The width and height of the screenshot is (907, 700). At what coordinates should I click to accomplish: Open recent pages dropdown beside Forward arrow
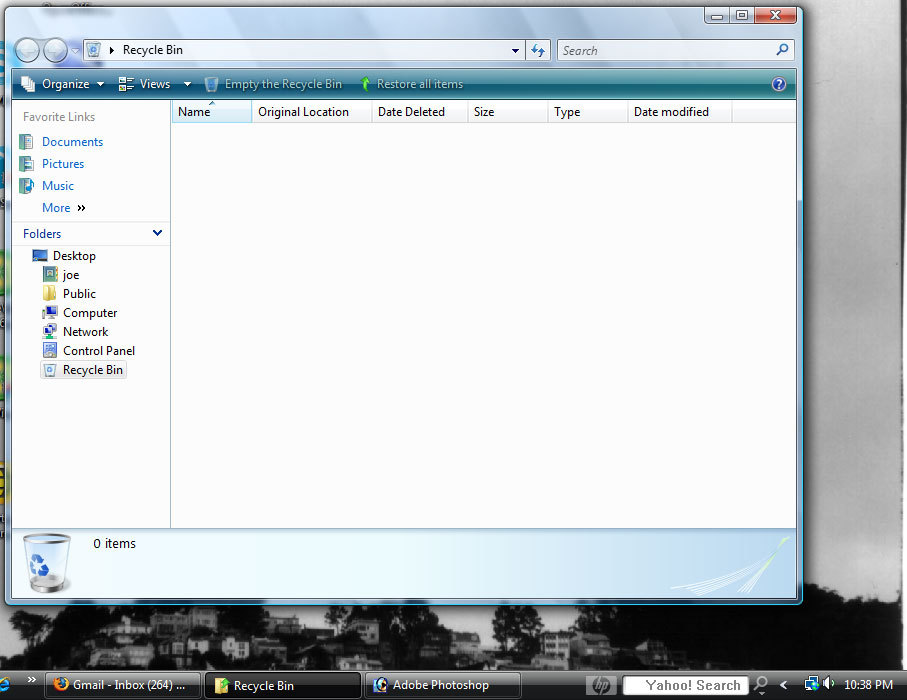pos(75,50)
